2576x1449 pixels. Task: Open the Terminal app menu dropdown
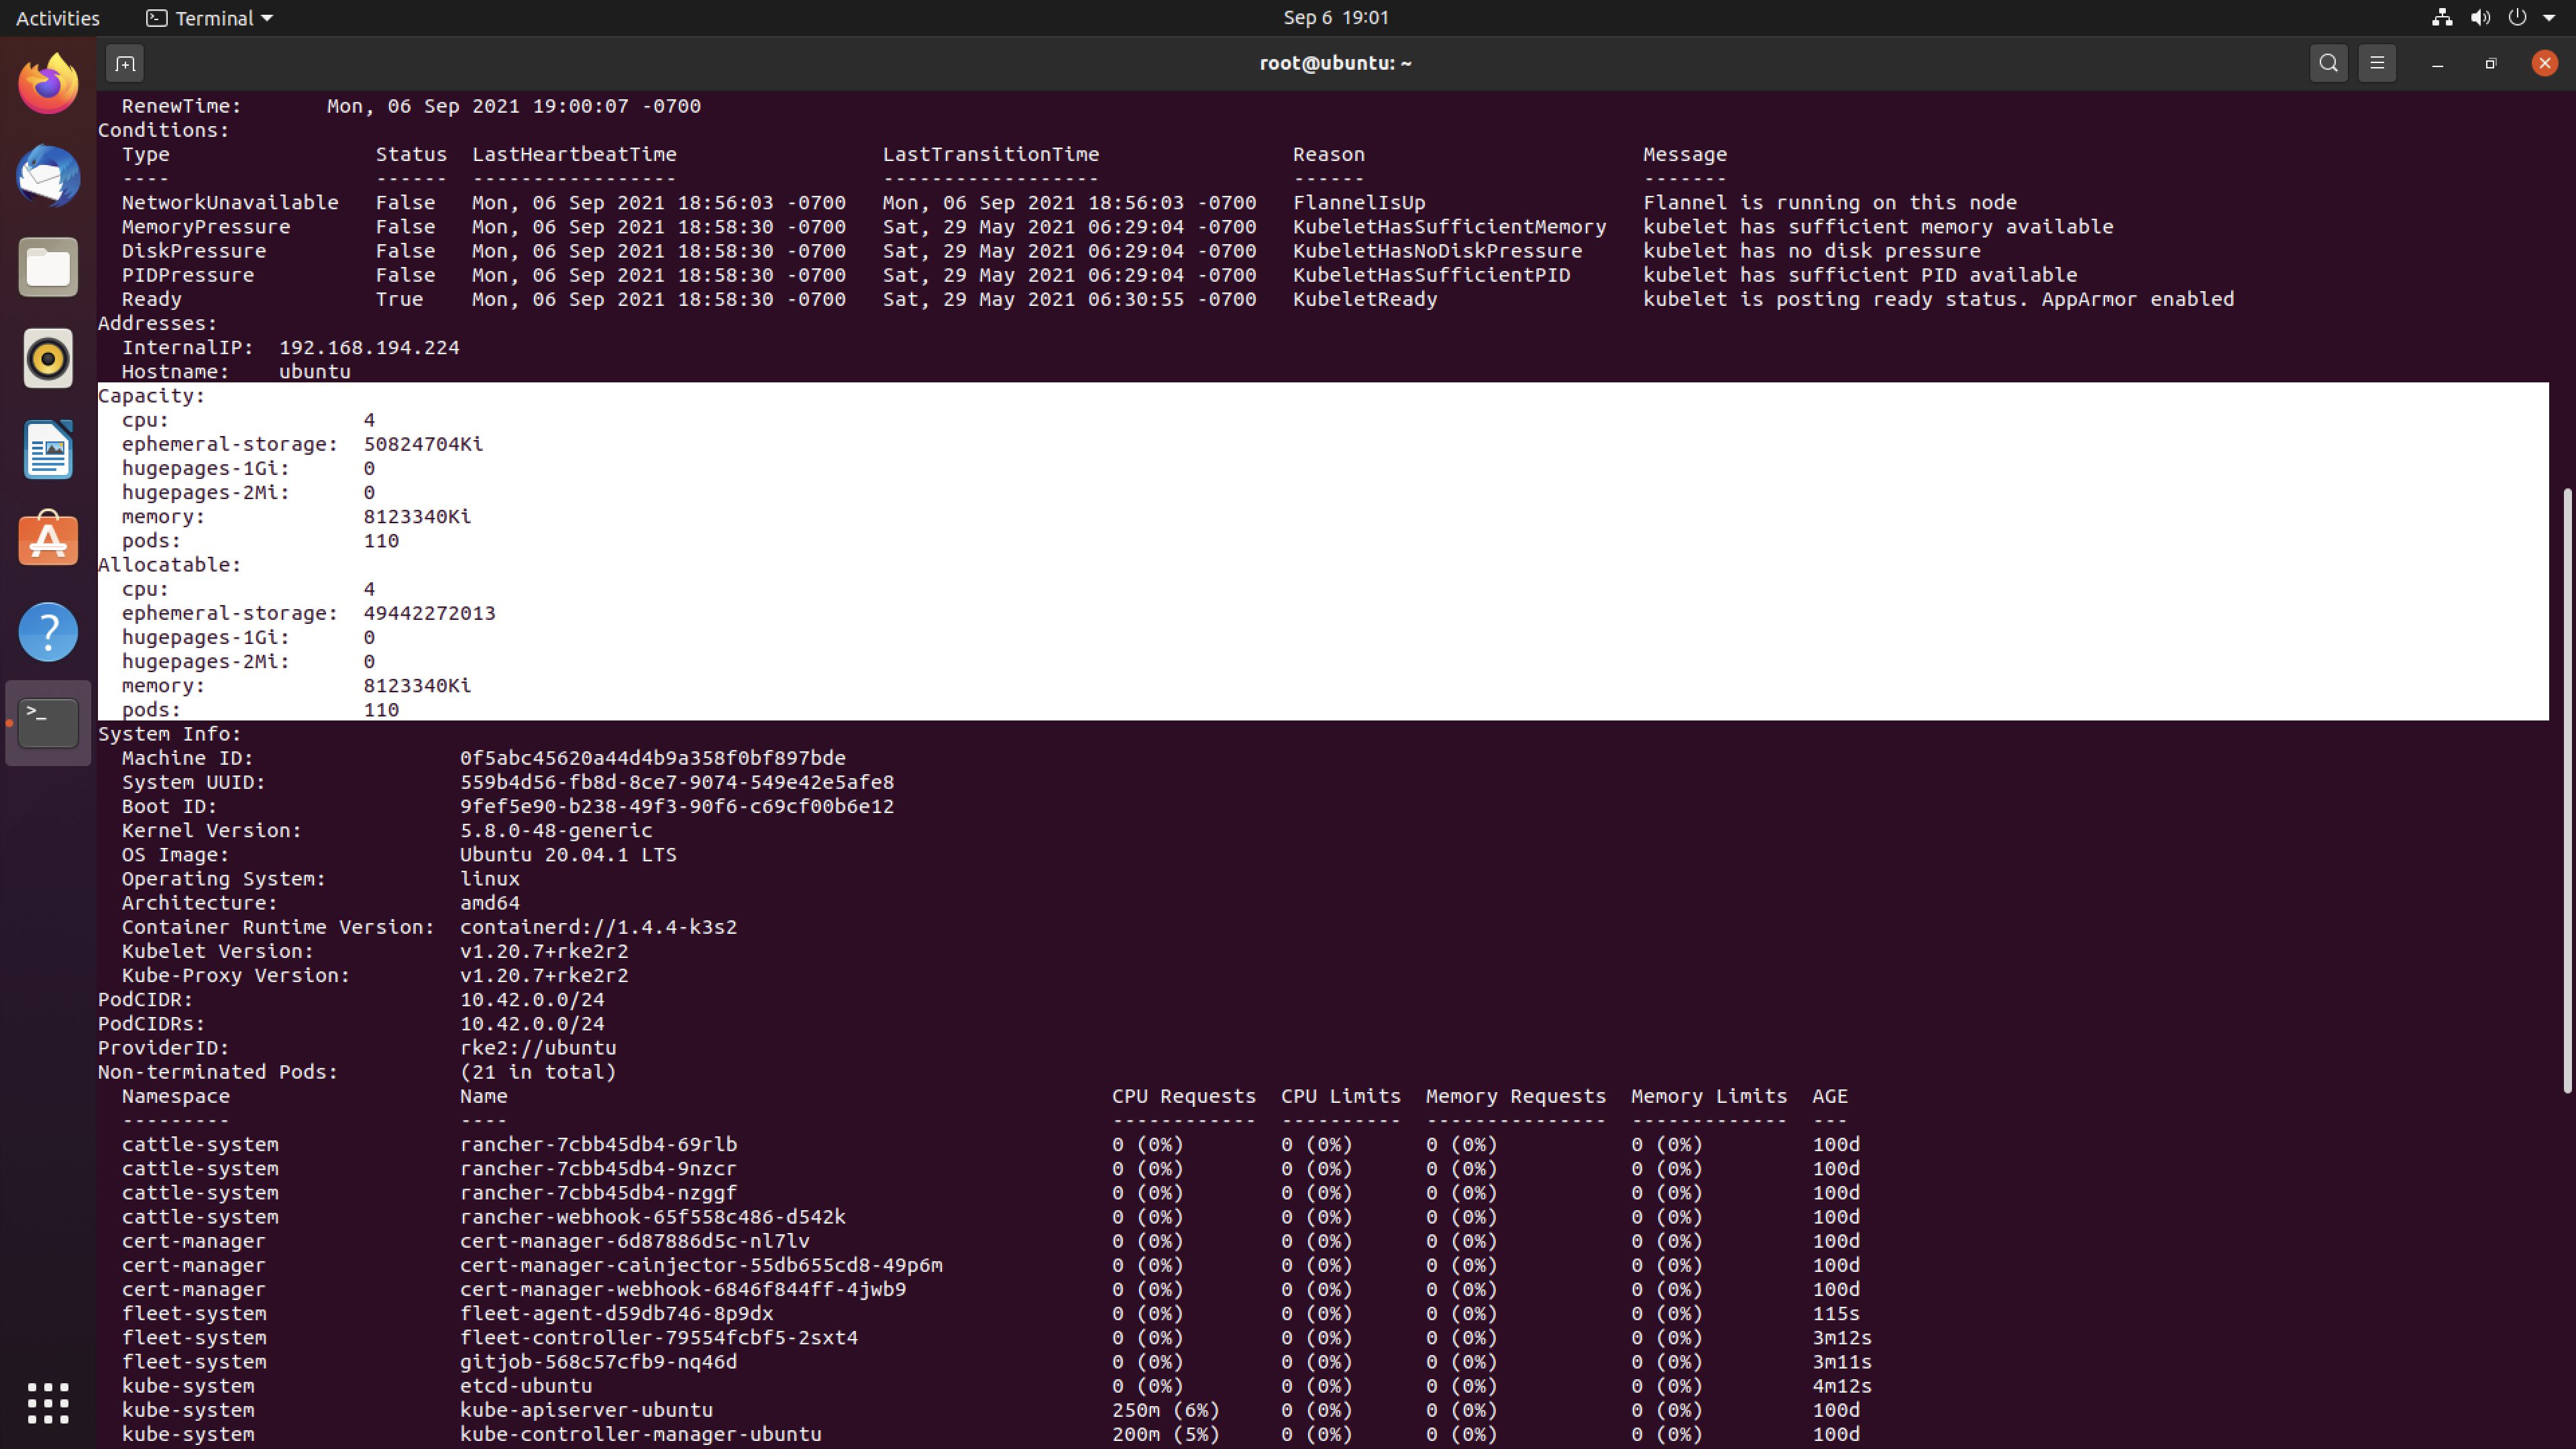(209, 18)
